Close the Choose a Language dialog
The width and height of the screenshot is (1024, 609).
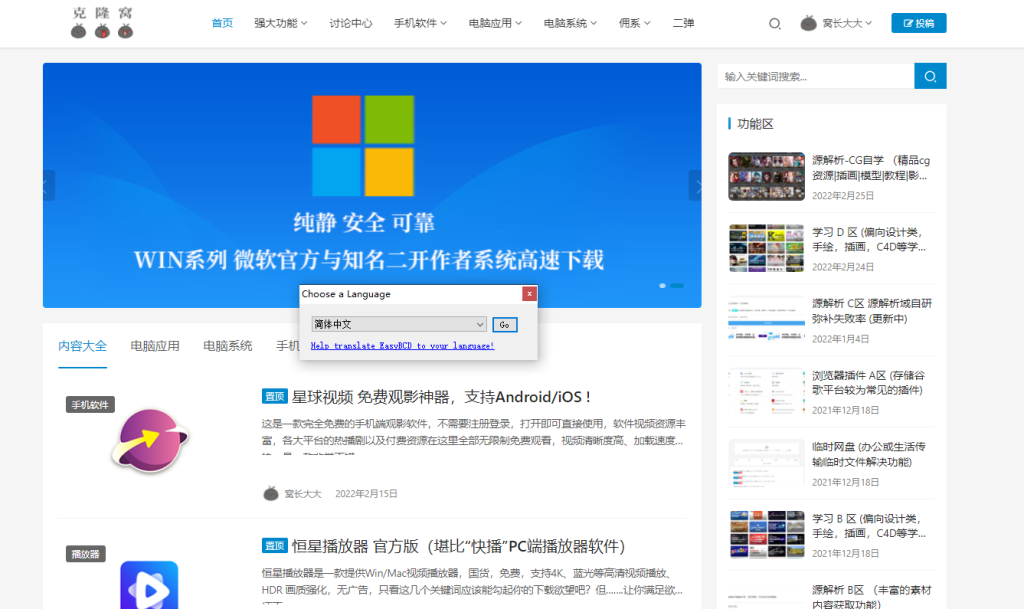[529, 294]
